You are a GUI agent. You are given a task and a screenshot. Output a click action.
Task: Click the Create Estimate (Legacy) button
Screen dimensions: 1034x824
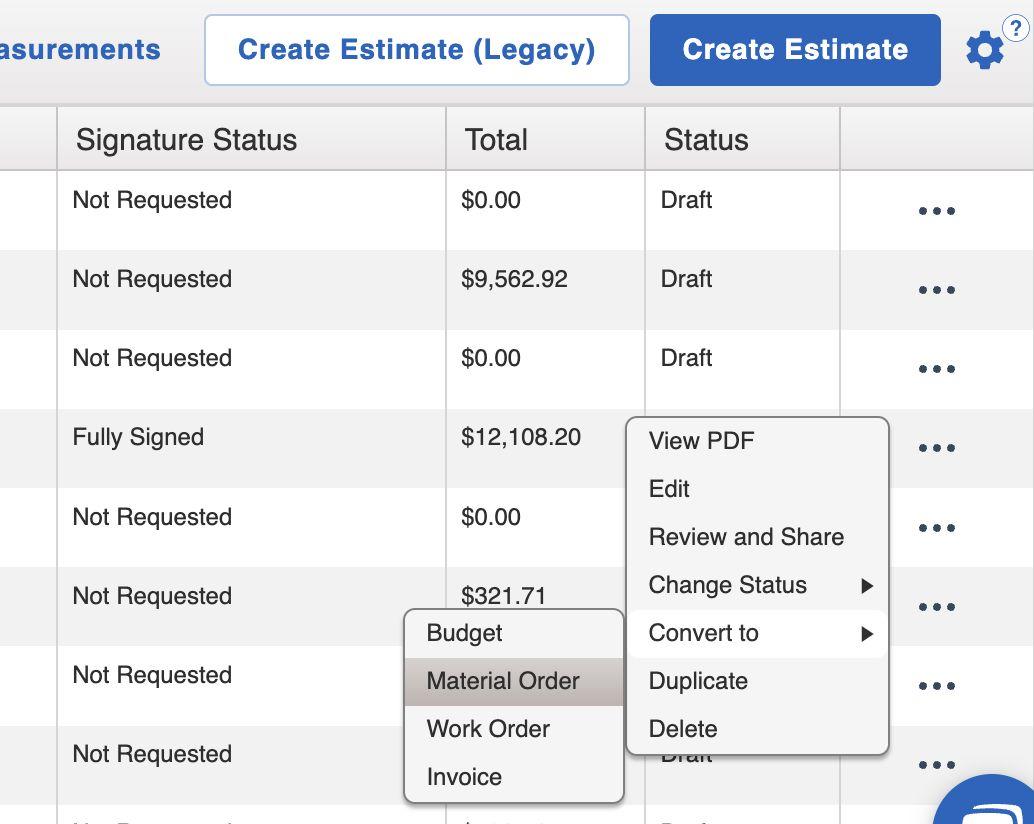[416, 50]
